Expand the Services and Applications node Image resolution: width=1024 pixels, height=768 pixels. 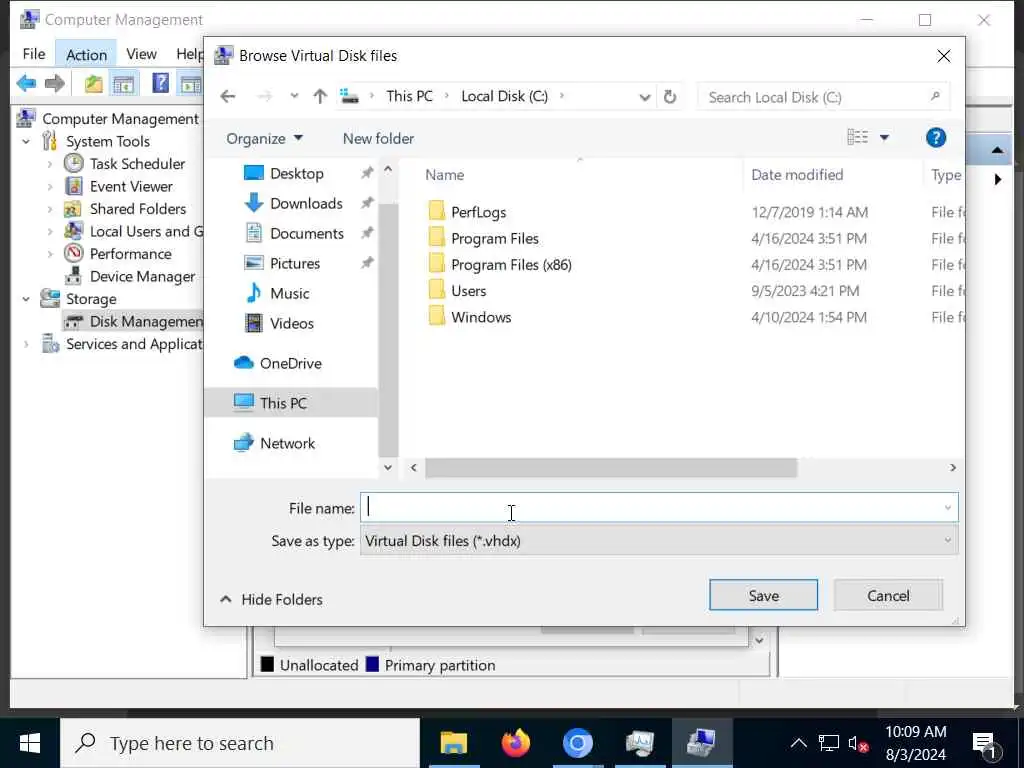point(25,344)
